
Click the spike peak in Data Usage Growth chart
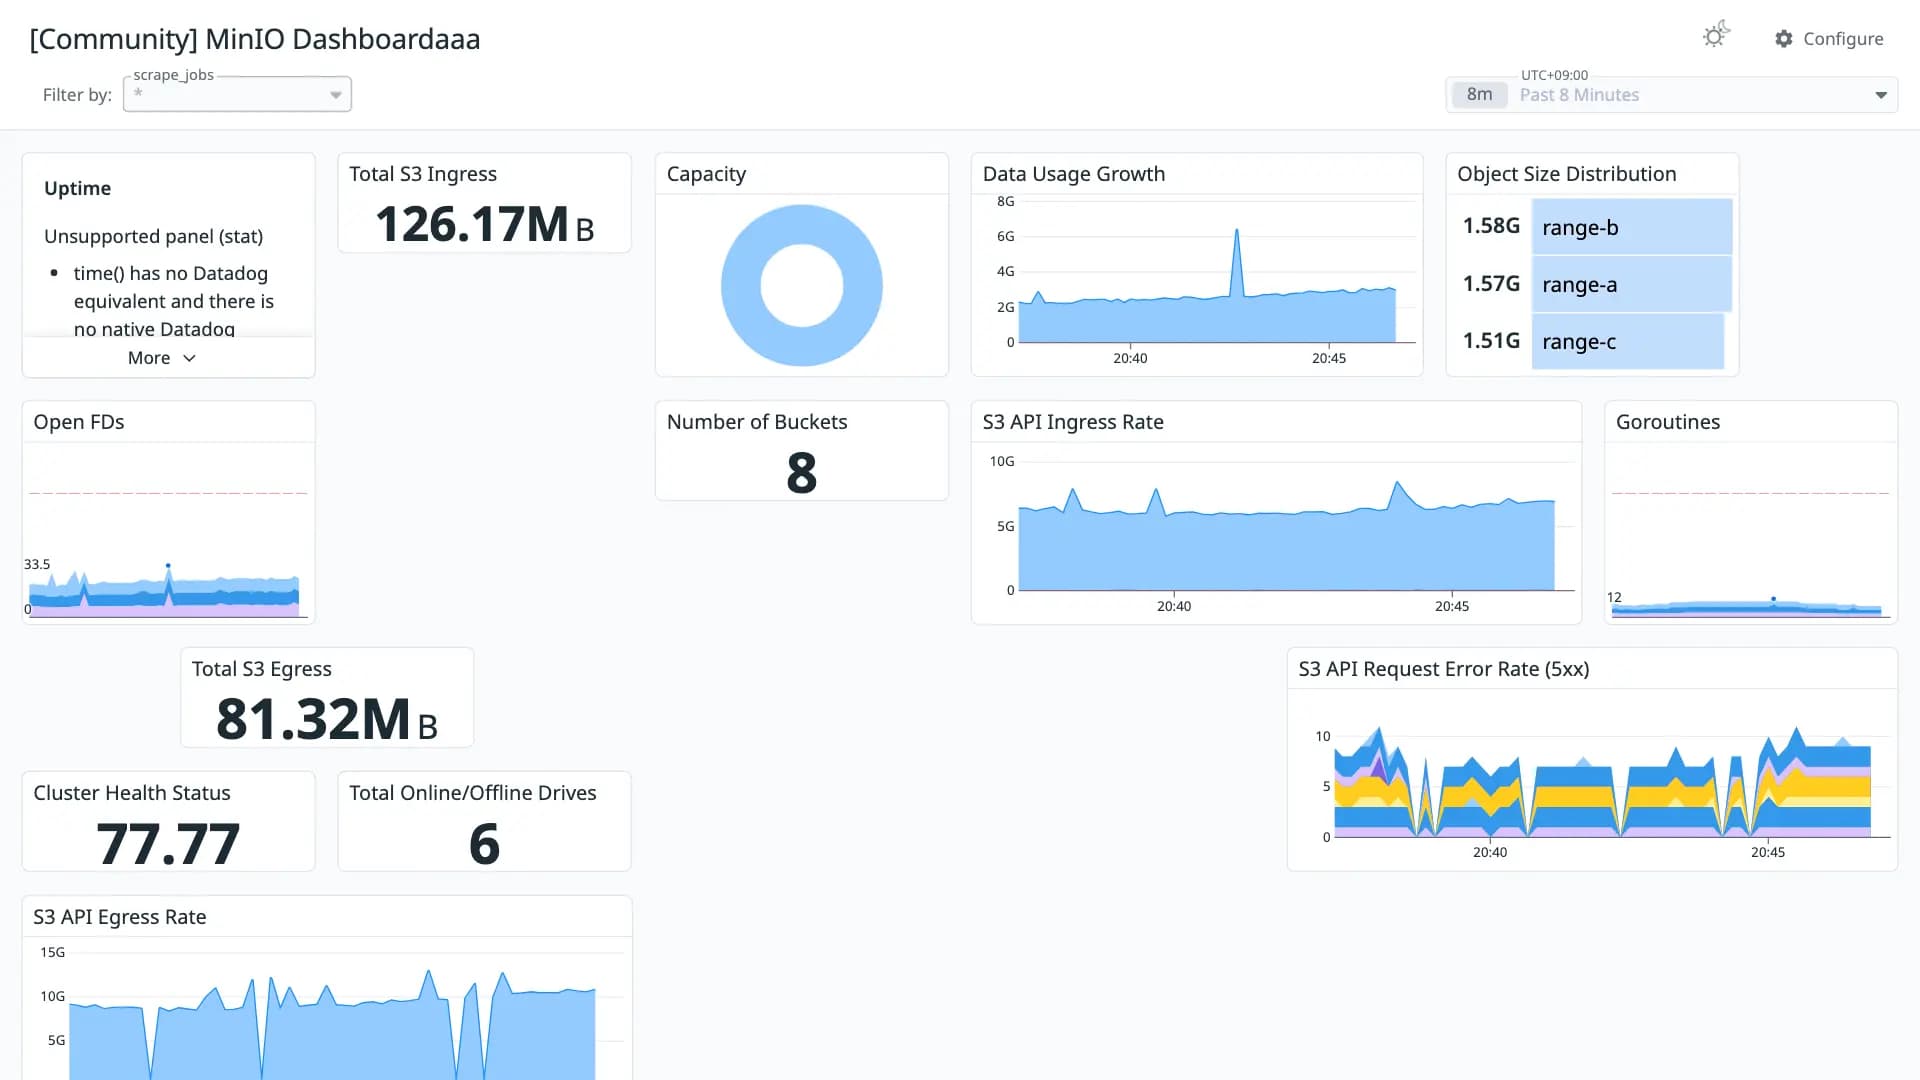coord(1237,231)
